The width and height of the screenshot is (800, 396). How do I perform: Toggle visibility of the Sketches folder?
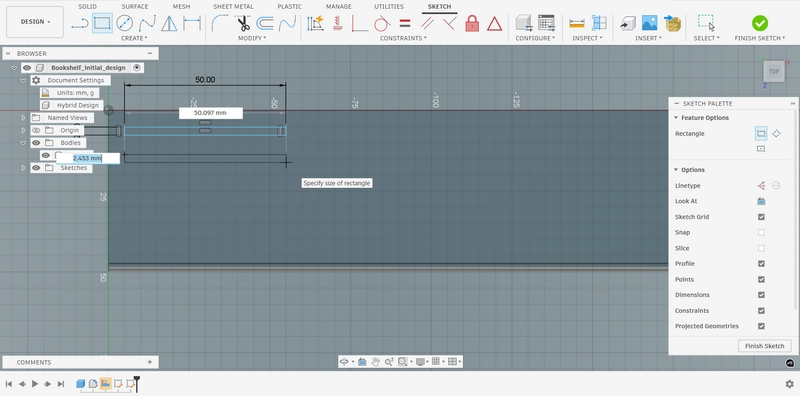tap(36, 168)
